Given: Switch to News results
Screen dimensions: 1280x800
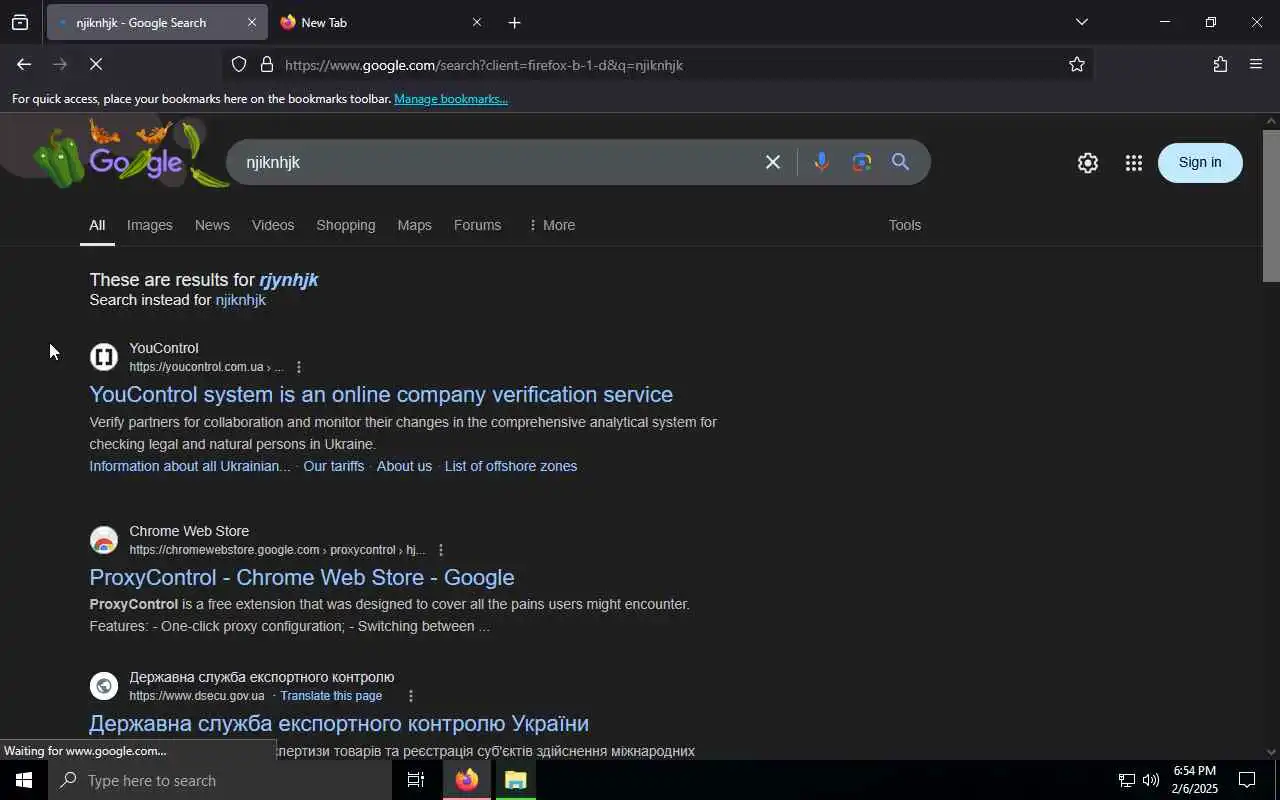Looking at the screenshot, I should (212, 225).
